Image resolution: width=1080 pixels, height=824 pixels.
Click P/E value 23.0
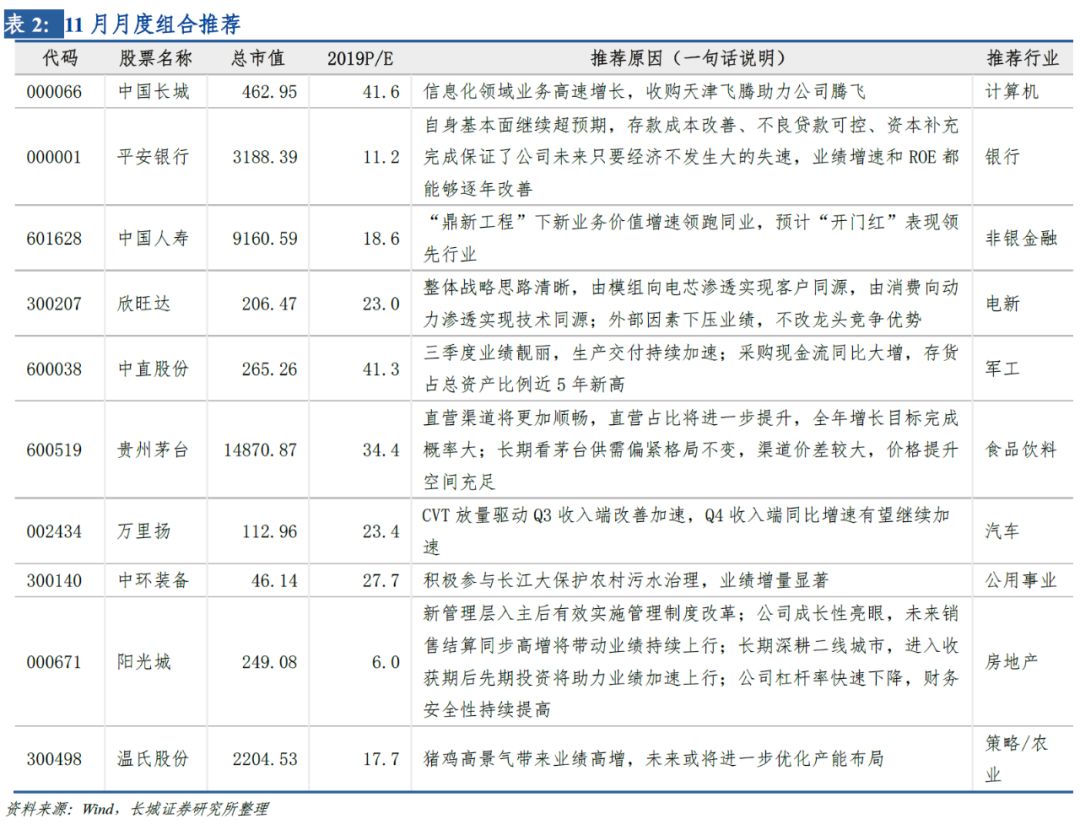point(381,304)
